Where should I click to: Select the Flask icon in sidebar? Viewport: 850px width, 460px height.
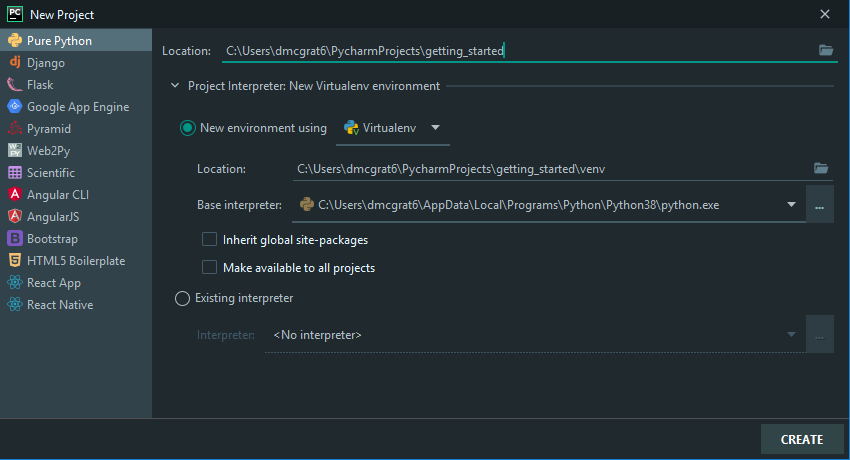coord(15,85)
